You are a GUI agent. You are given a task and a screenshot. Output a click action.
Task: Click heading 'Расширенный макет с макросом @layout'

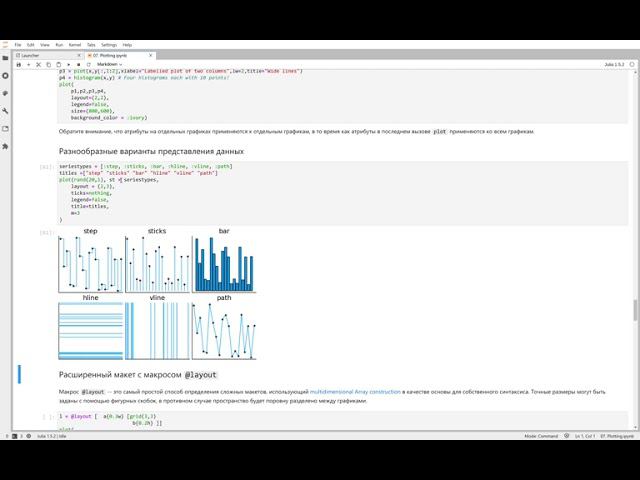(x=138, y=375)
